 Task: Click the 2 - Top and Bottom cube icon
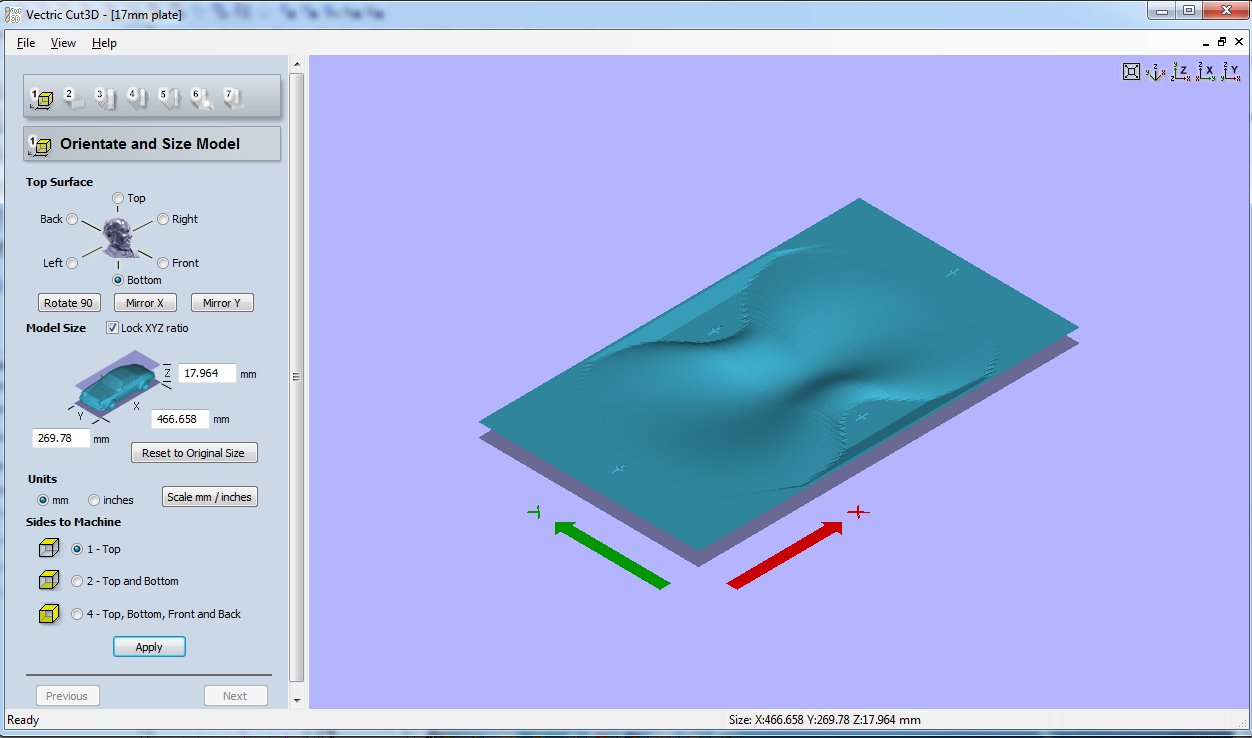49,581
